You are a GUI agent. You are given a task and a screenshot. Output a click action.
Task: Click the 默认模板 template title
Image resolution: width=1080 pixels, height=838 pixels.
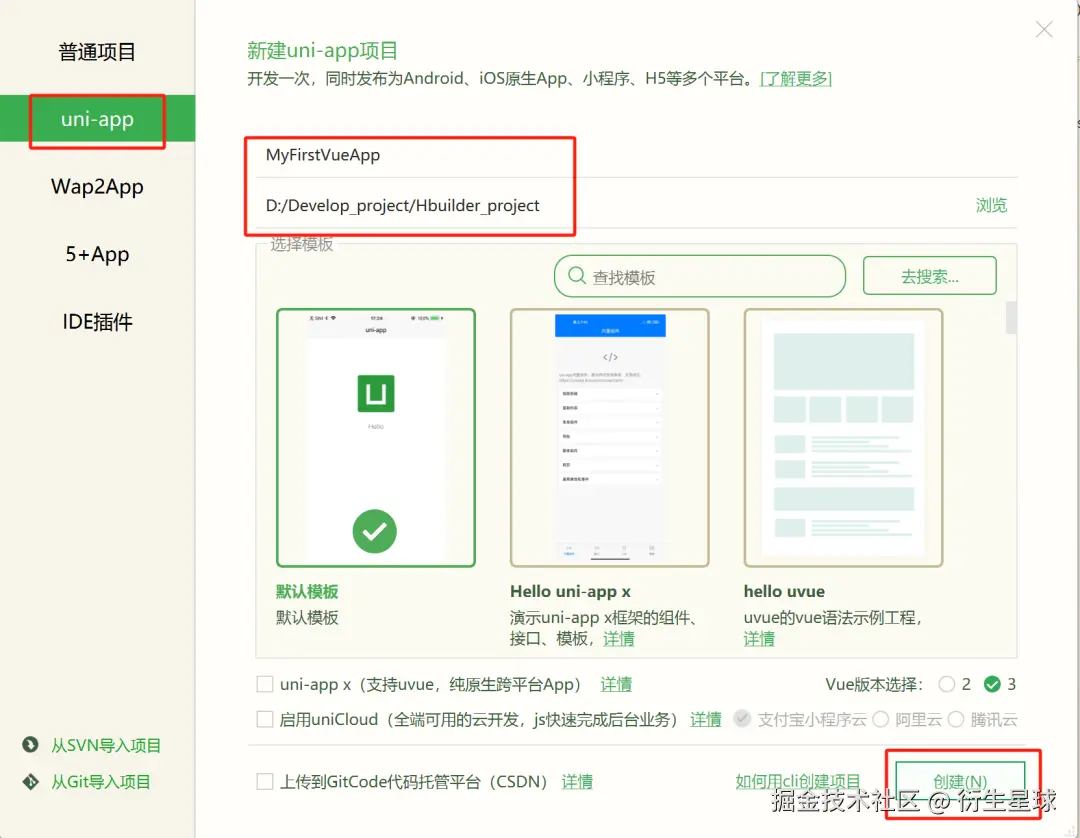(x=307, y=591)
